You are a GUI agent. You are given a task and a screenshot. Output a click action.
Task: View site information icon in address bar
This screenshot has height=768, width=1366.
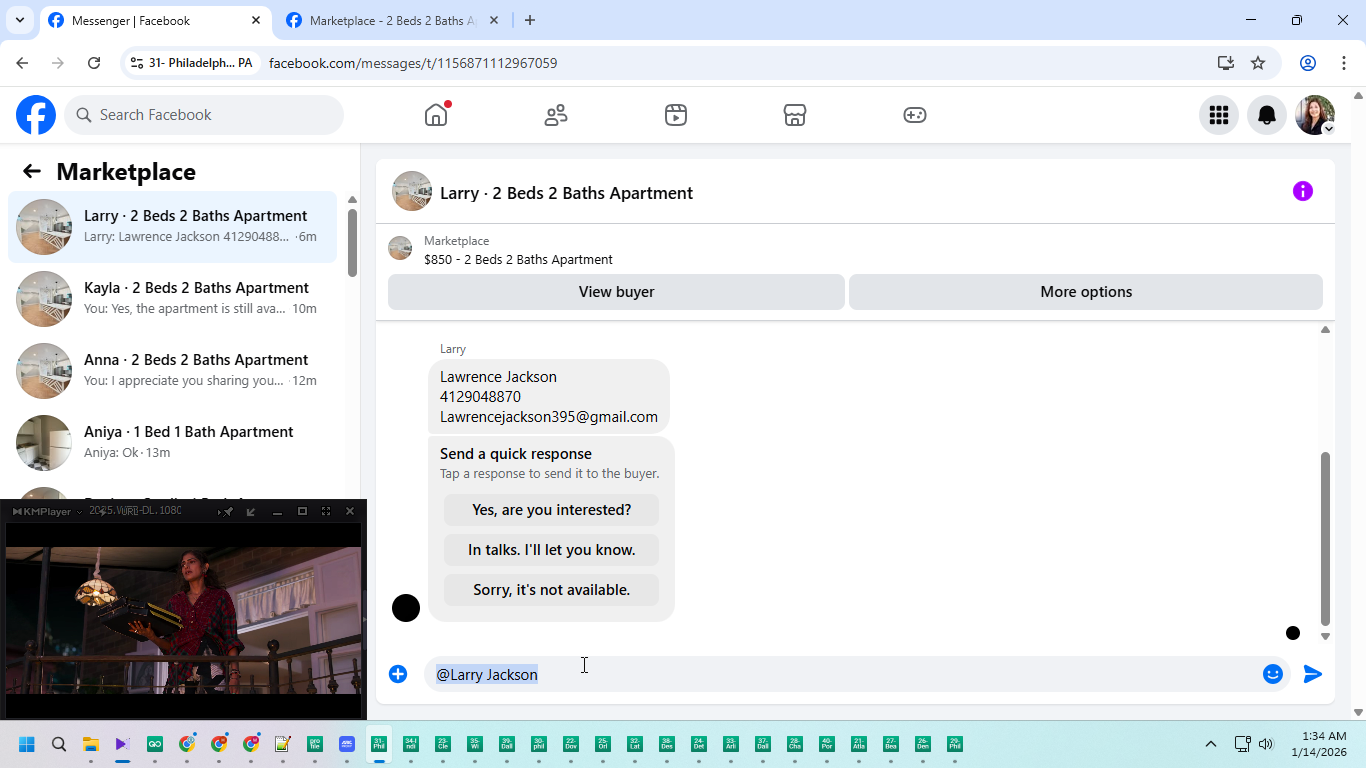tap(137, 63)
